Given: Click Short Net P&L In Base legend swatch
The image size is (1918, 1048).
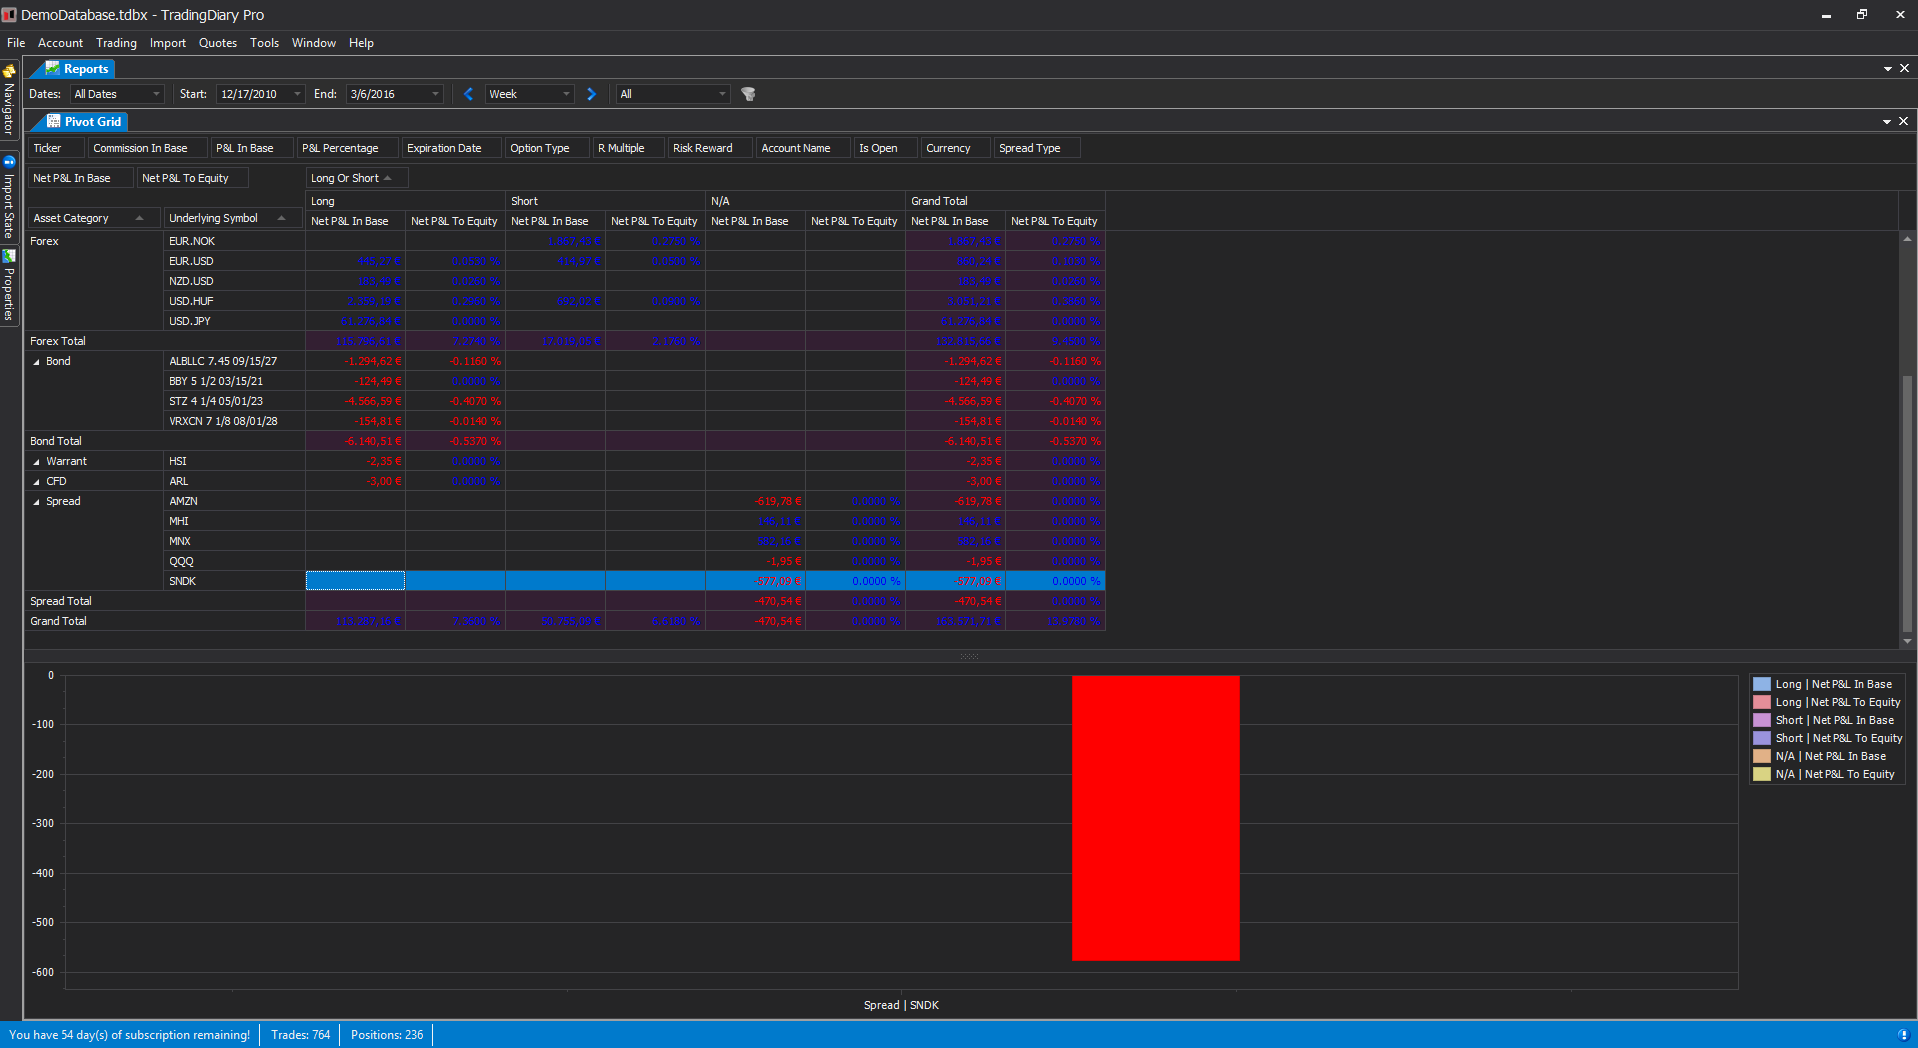Looking at the screenshot, I should (x=1762, y=721).
